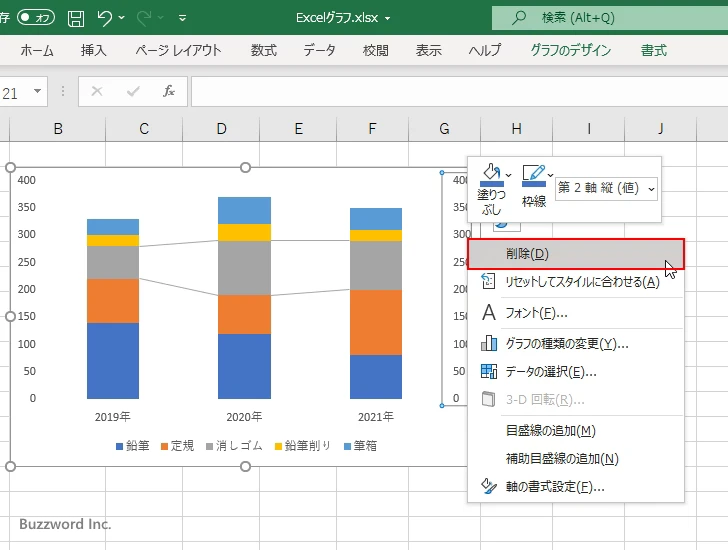728x550 pixels.
Task: Select the 2020年 gray 消しゴム bar segment
Action: tap(244, 268)
